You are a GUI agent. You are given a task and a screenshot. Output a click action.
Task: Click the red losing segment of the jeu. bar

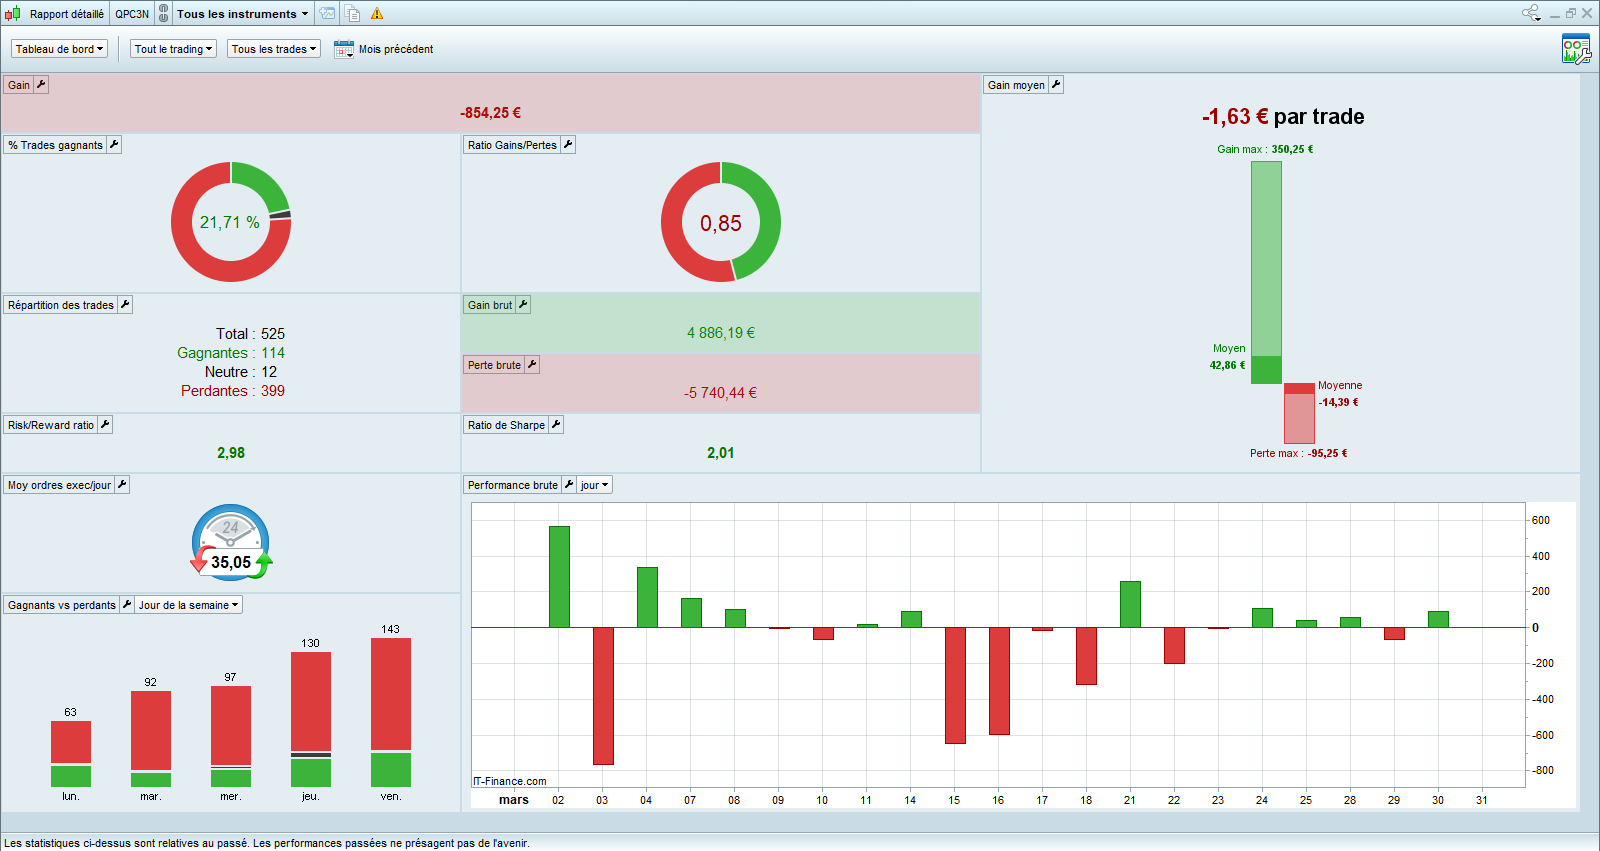click(x=311, y=702)
